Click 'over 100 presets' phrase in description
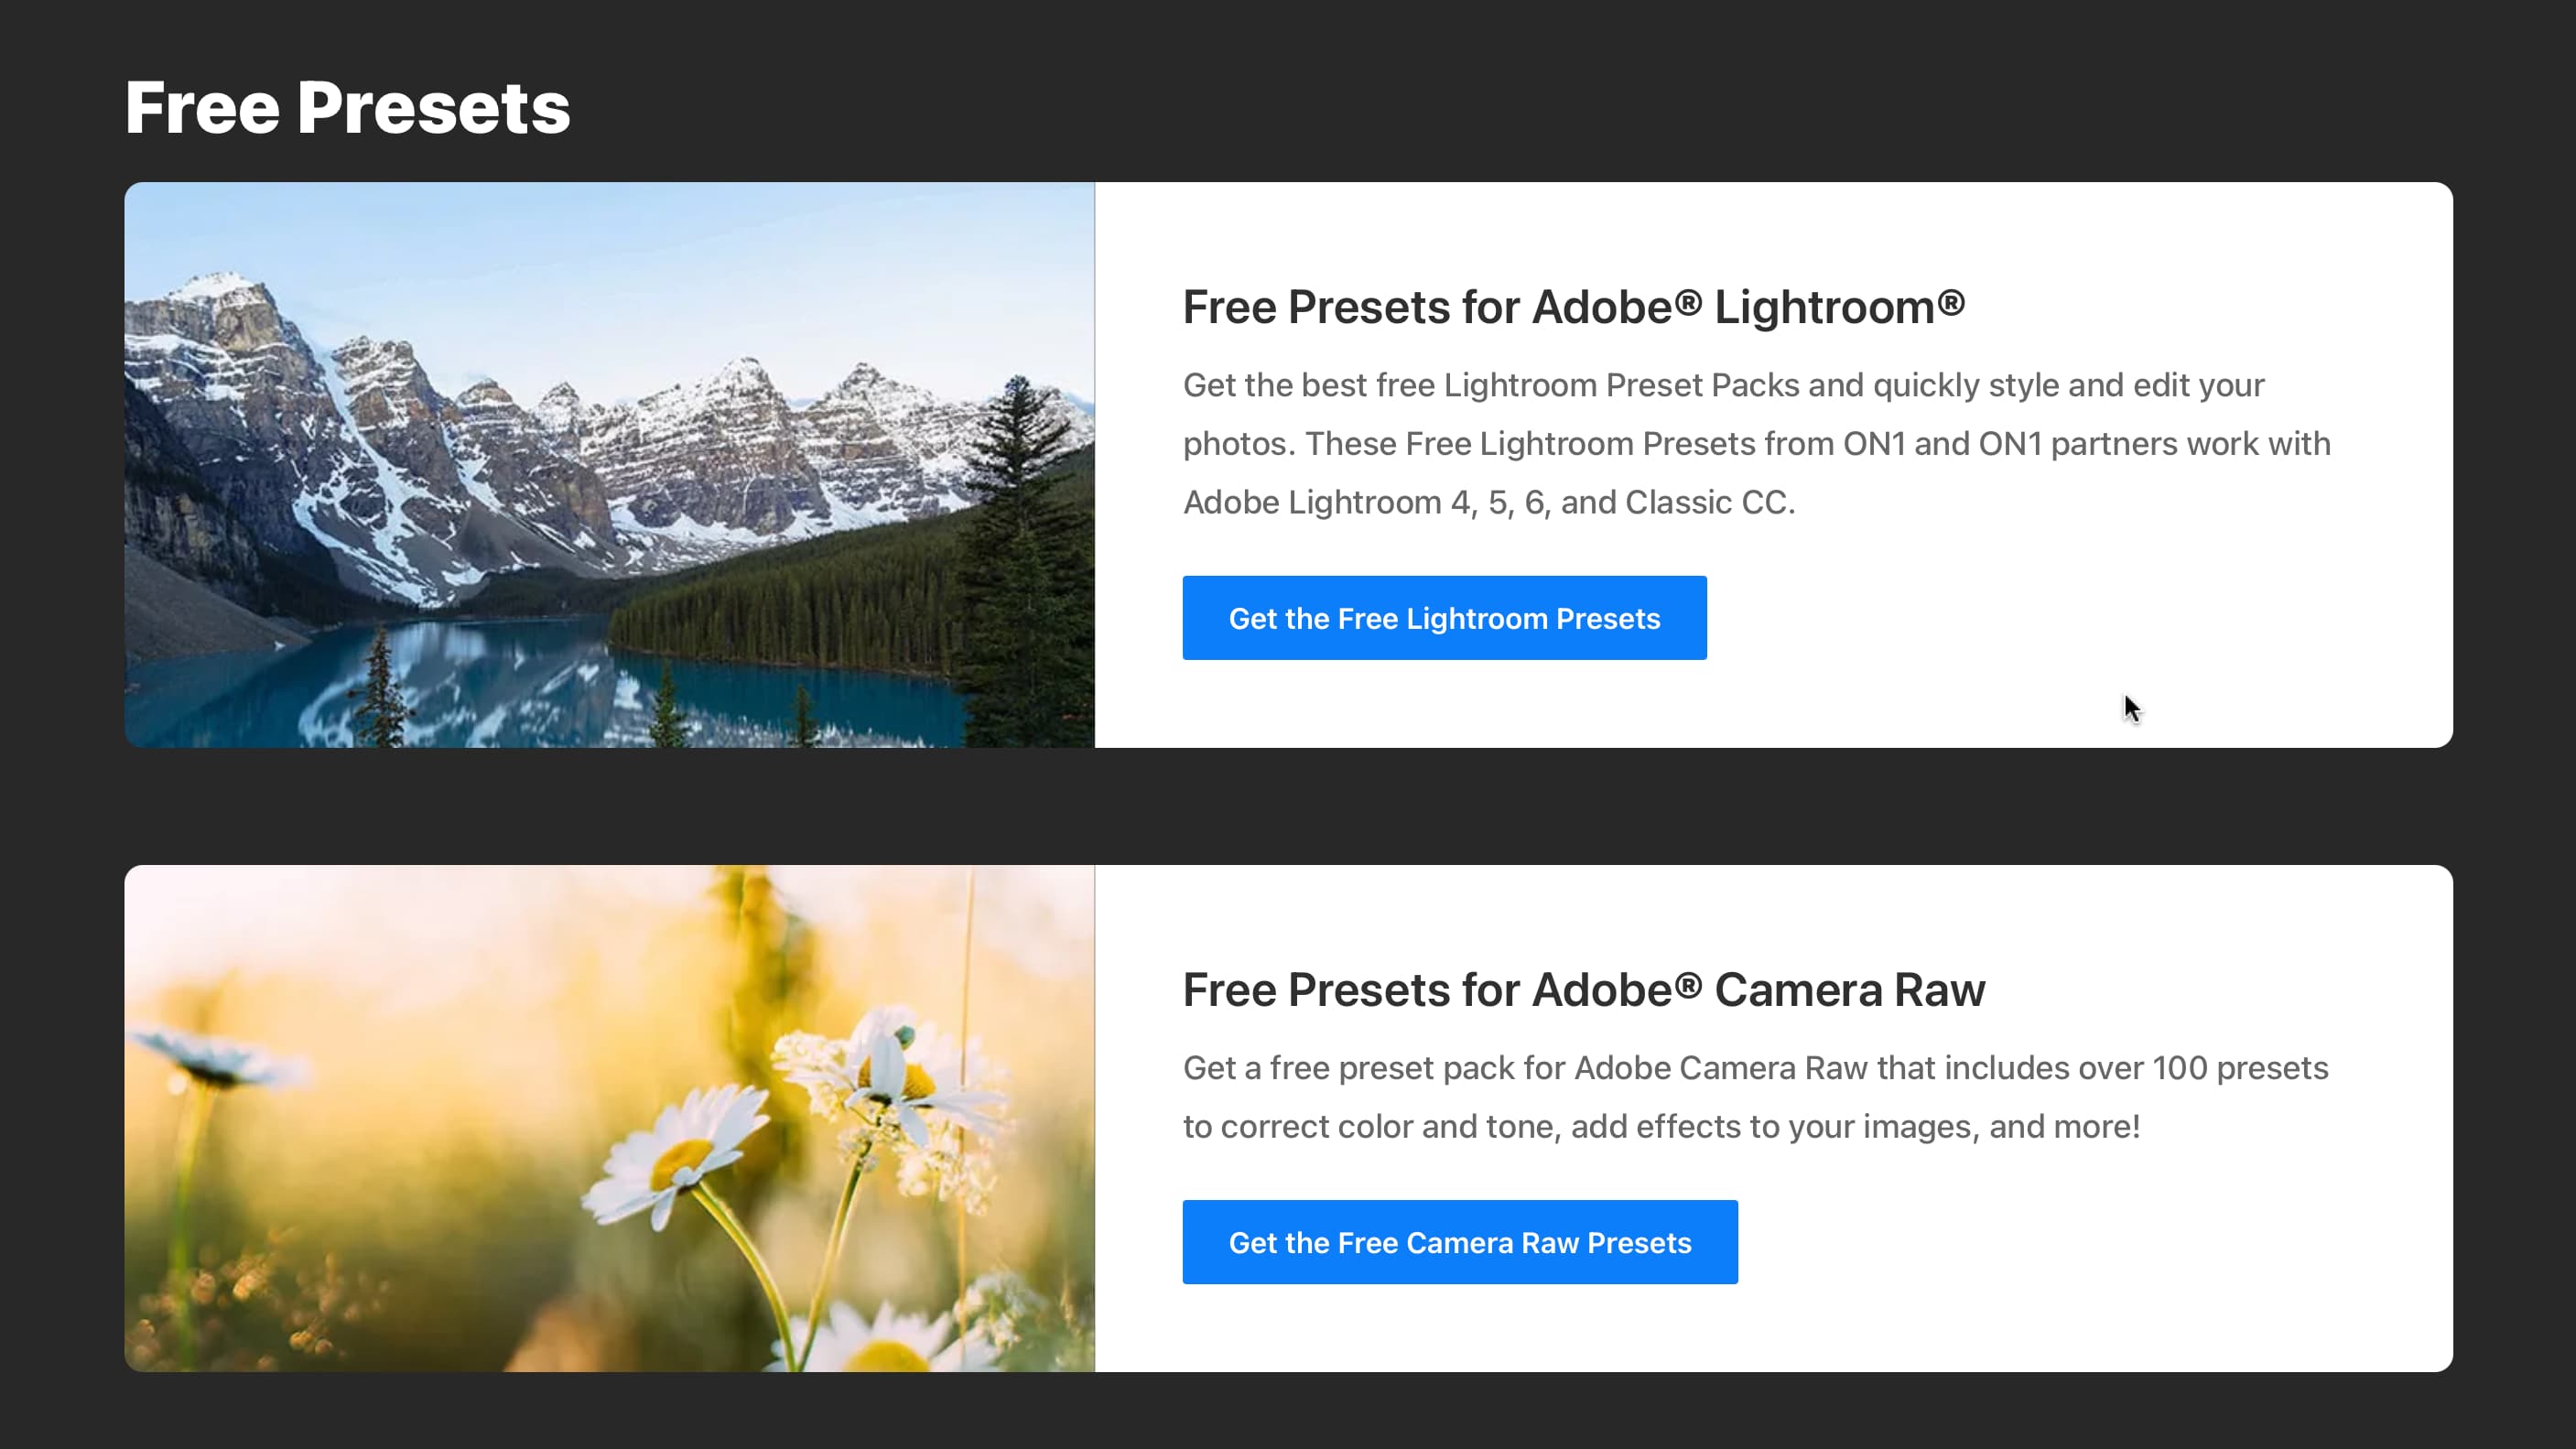The height and width of the screenshot is (1449, 2576). (x=2203, y=1068)
